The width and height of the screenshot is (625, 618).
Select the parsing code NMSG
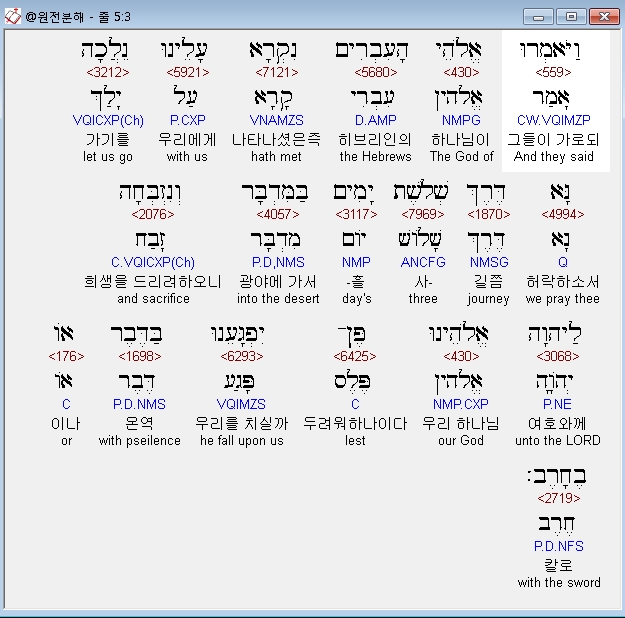(x=489, y=262)
